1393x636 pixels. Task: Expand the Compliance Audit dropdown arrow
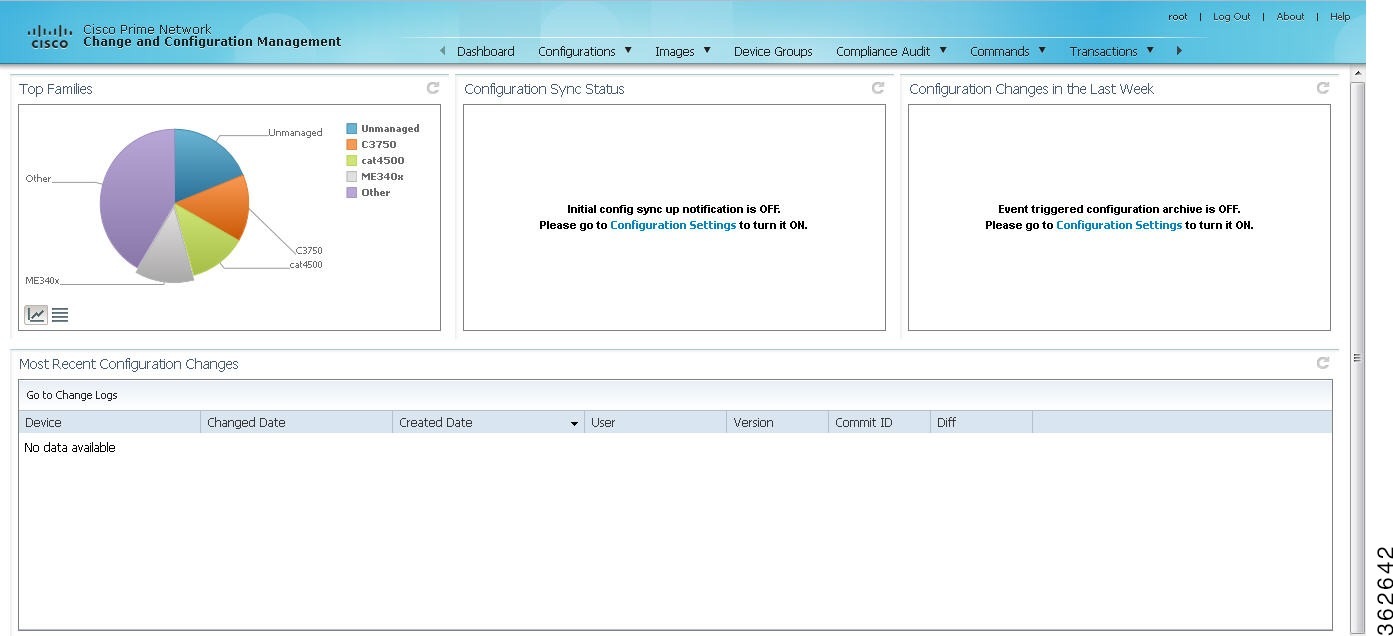(x=943, y=50)
